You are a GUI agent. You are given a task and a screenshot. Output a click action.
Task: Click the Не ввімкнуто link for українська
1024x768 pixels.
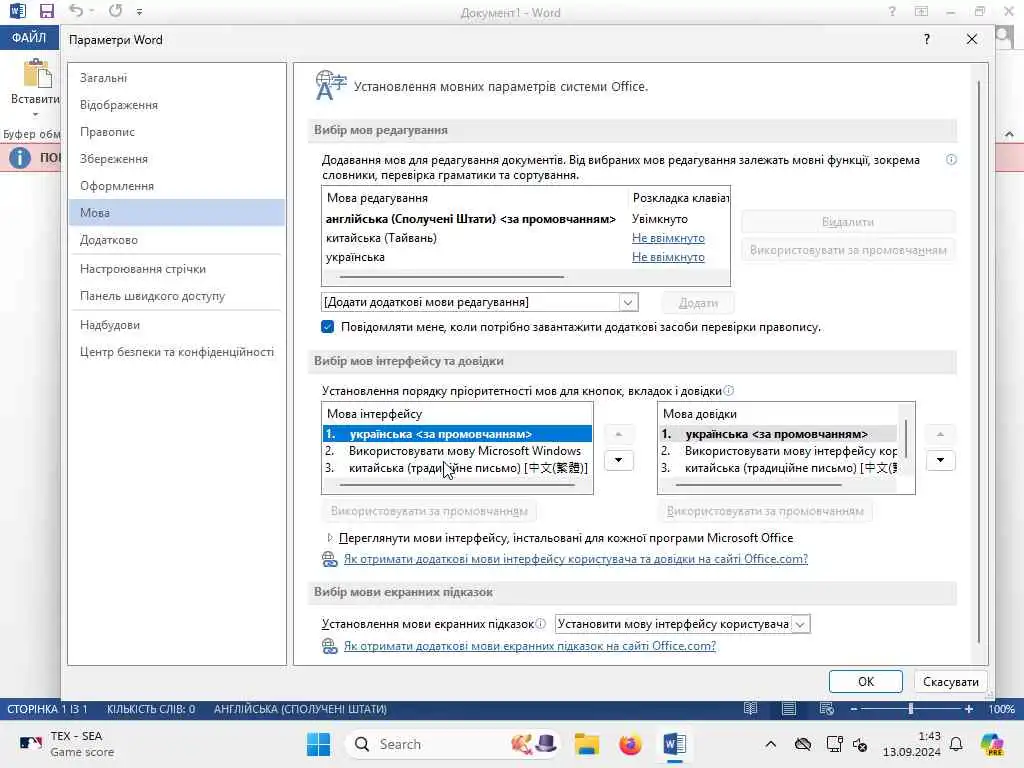(668, 257)
